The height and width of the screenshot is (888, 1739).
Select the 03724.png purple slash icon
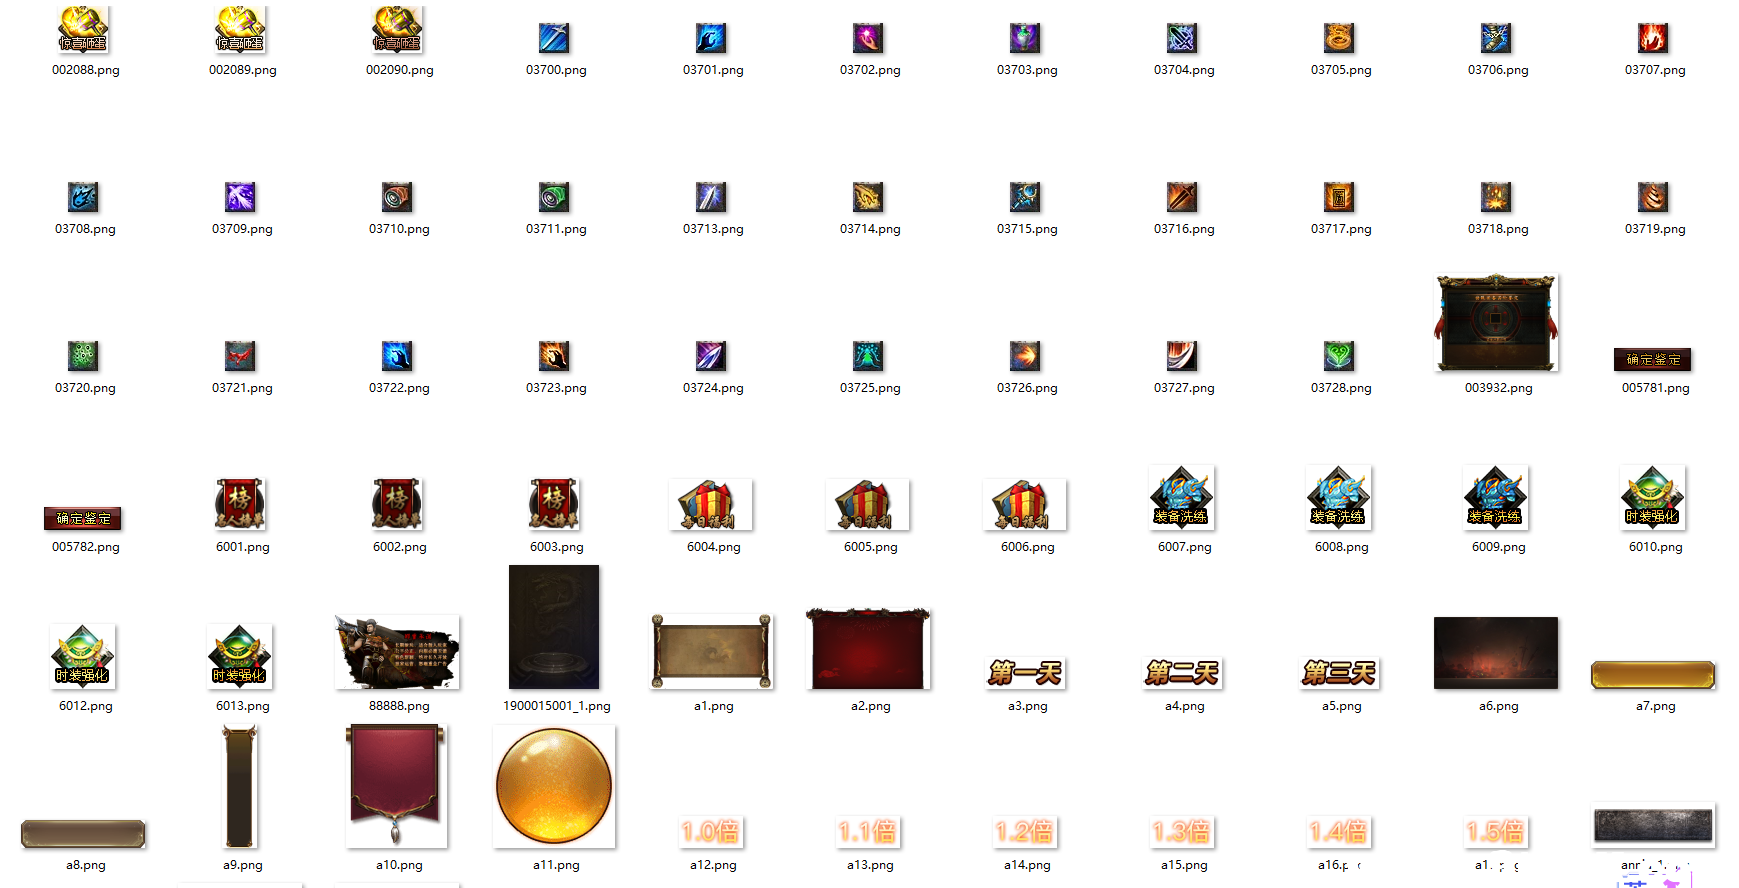[711, 356]
